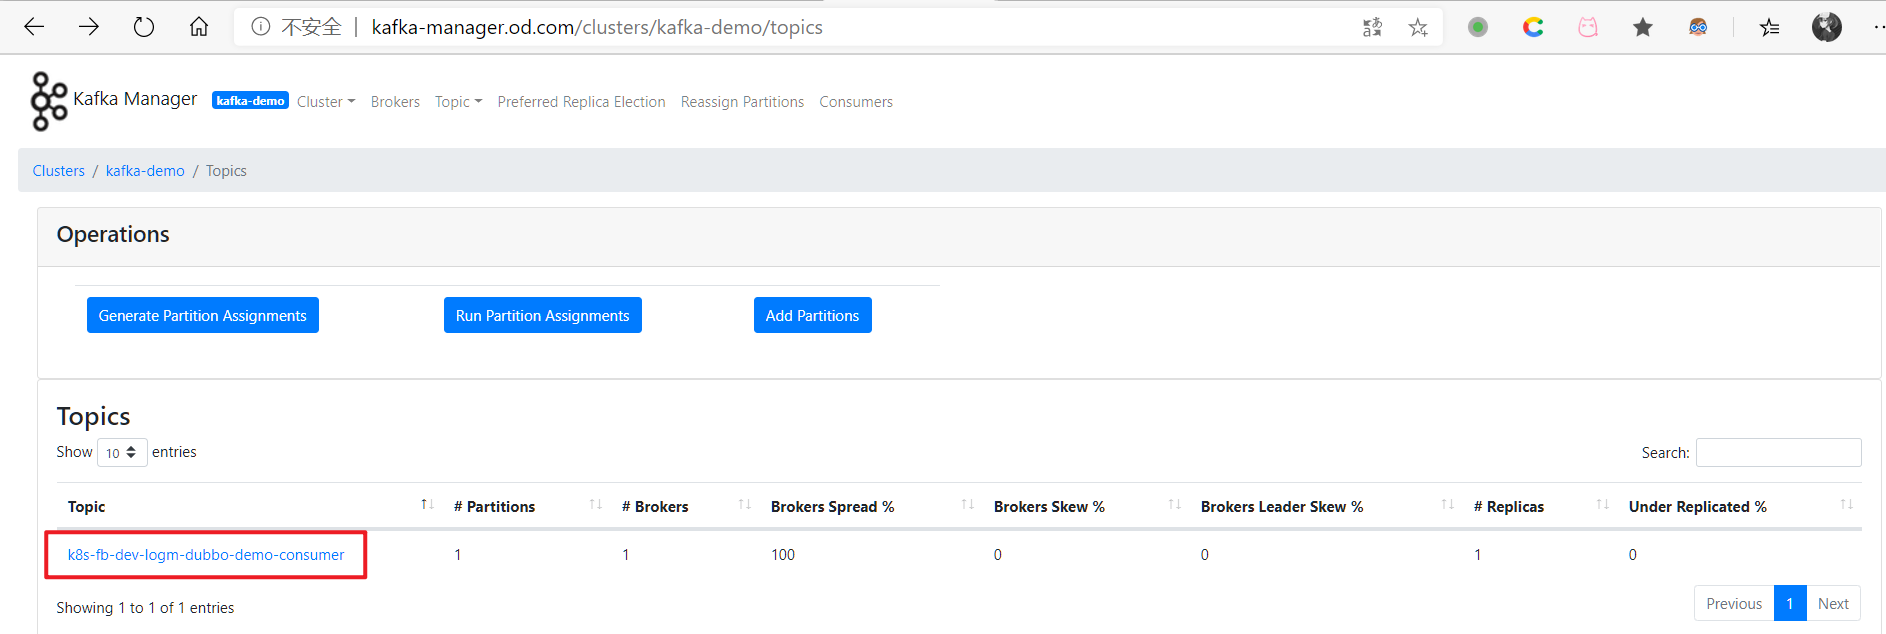Select page 1 in pagination
Image resolution: width=1886 pixels, height=634 pixels.
[x=1790, y=603]
